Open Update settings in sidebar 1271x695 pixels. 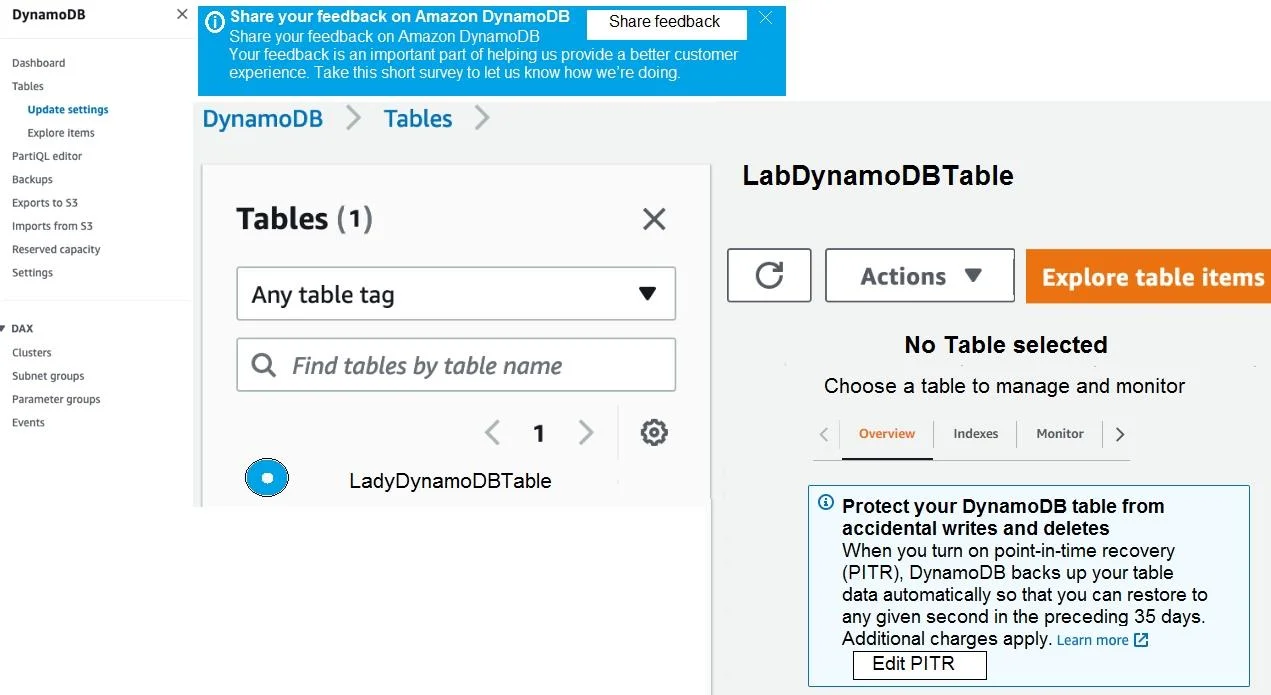coord(68,110)
